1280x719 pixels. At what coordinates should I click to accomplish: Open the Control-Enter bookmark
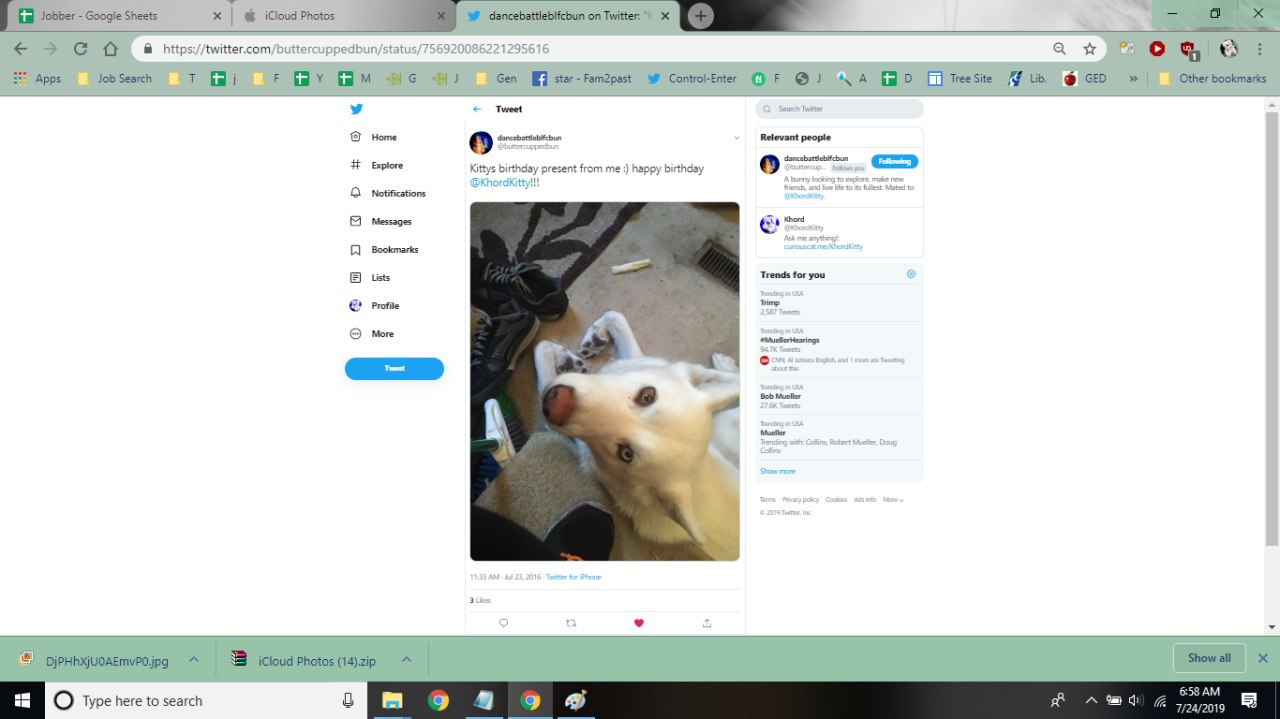click(x=692, y=78)
